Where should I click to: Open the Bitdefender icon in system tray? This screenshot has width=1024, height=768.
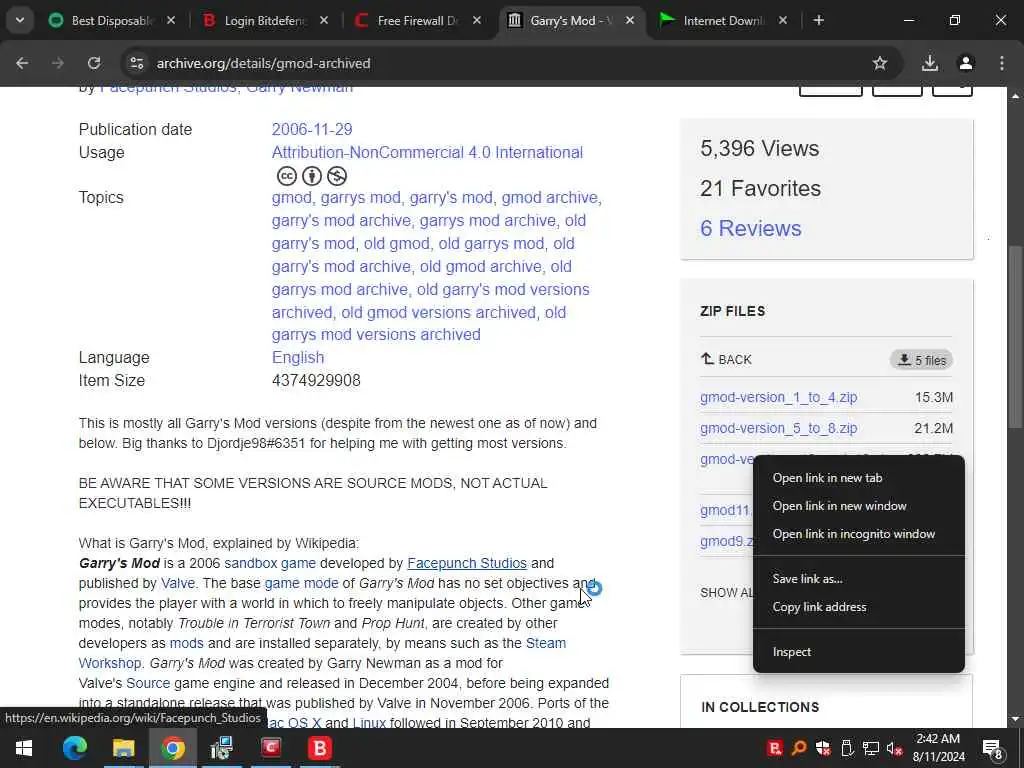pos(774,748)
